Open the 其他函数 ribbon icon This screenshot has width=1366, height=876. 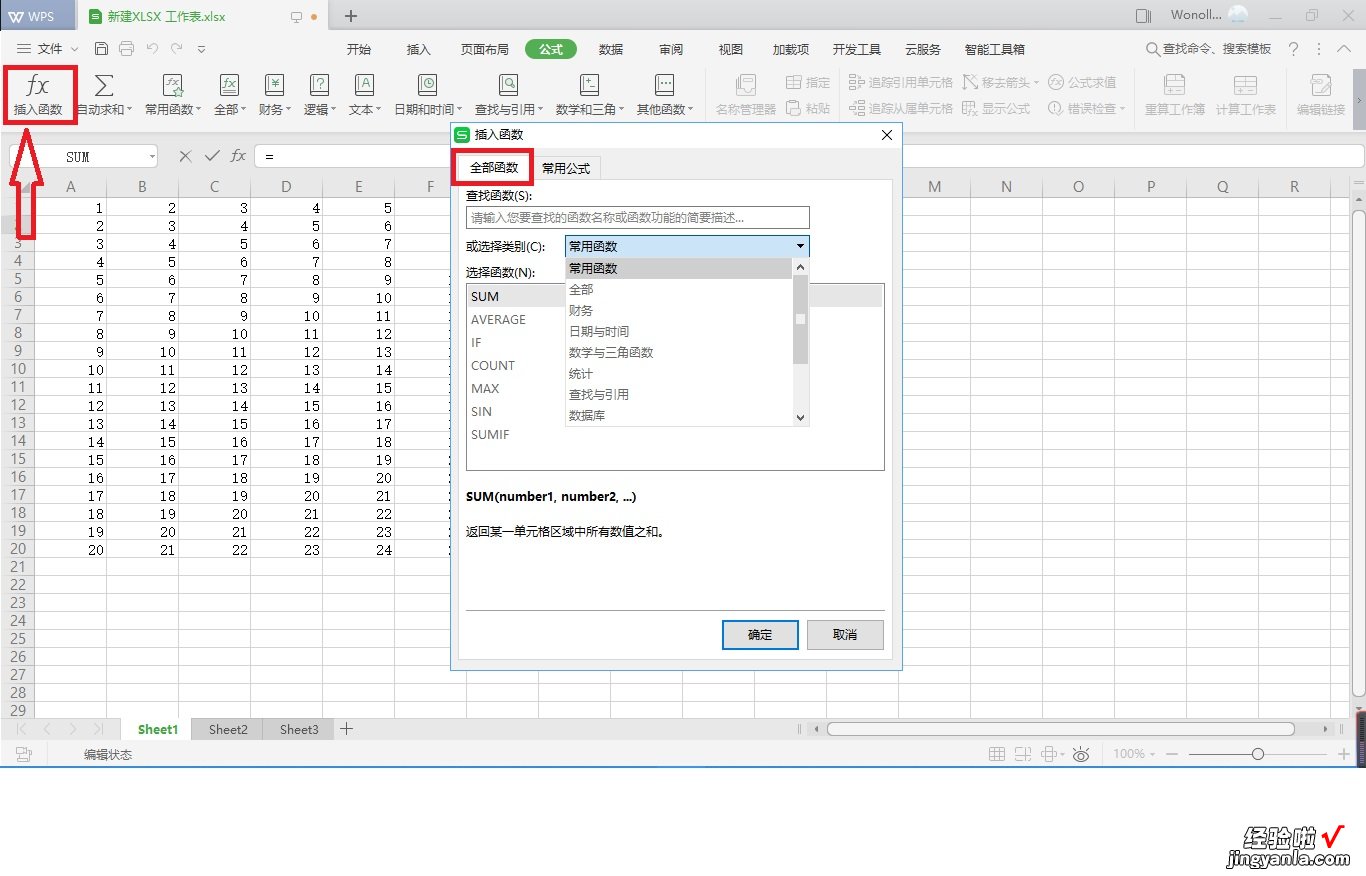664,86
